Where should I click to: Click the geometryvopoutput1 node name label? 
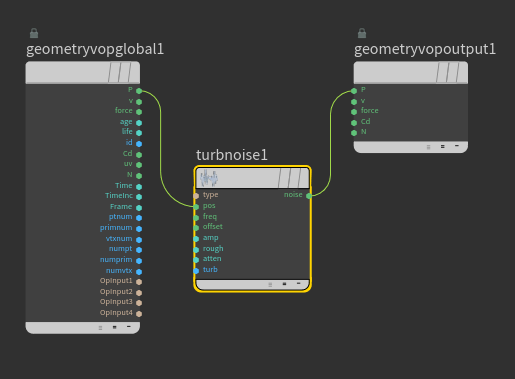pos(425,49)
